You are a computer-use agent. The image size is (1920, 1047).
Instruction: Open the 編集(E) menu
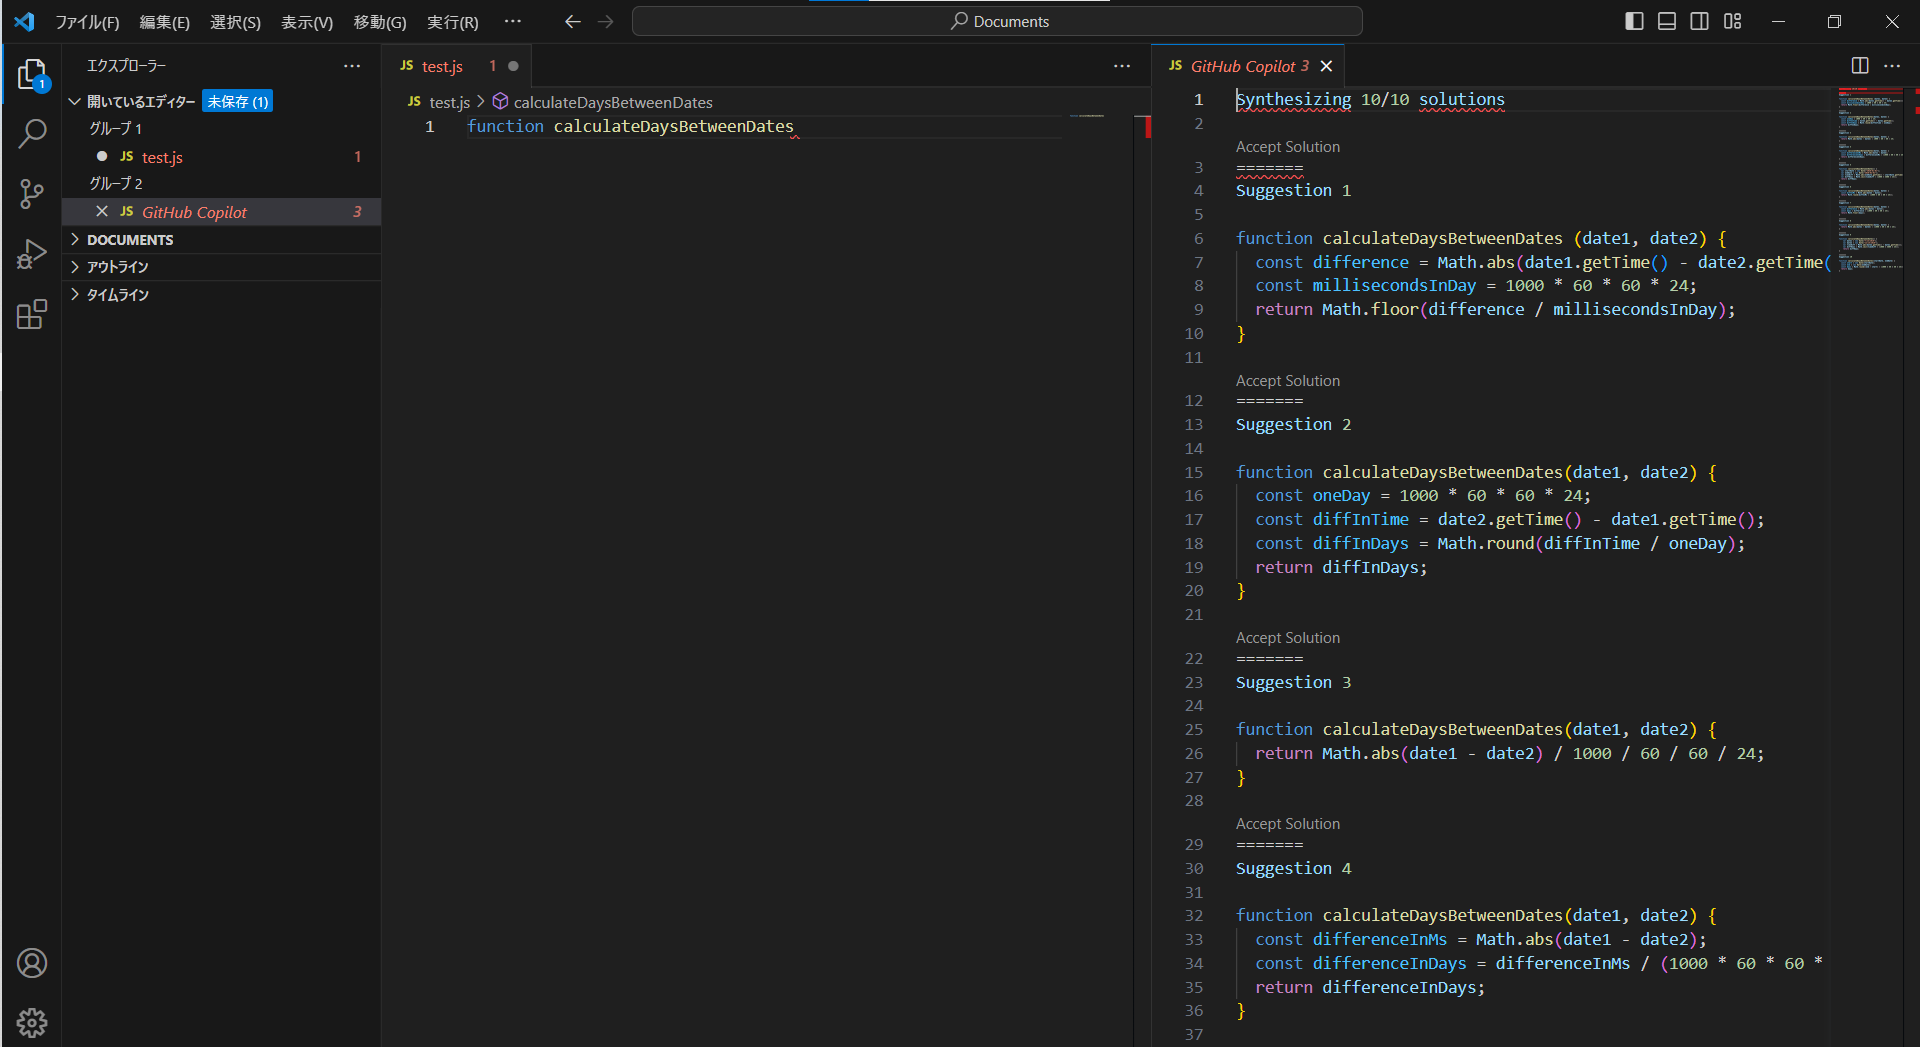pos(165,21)
